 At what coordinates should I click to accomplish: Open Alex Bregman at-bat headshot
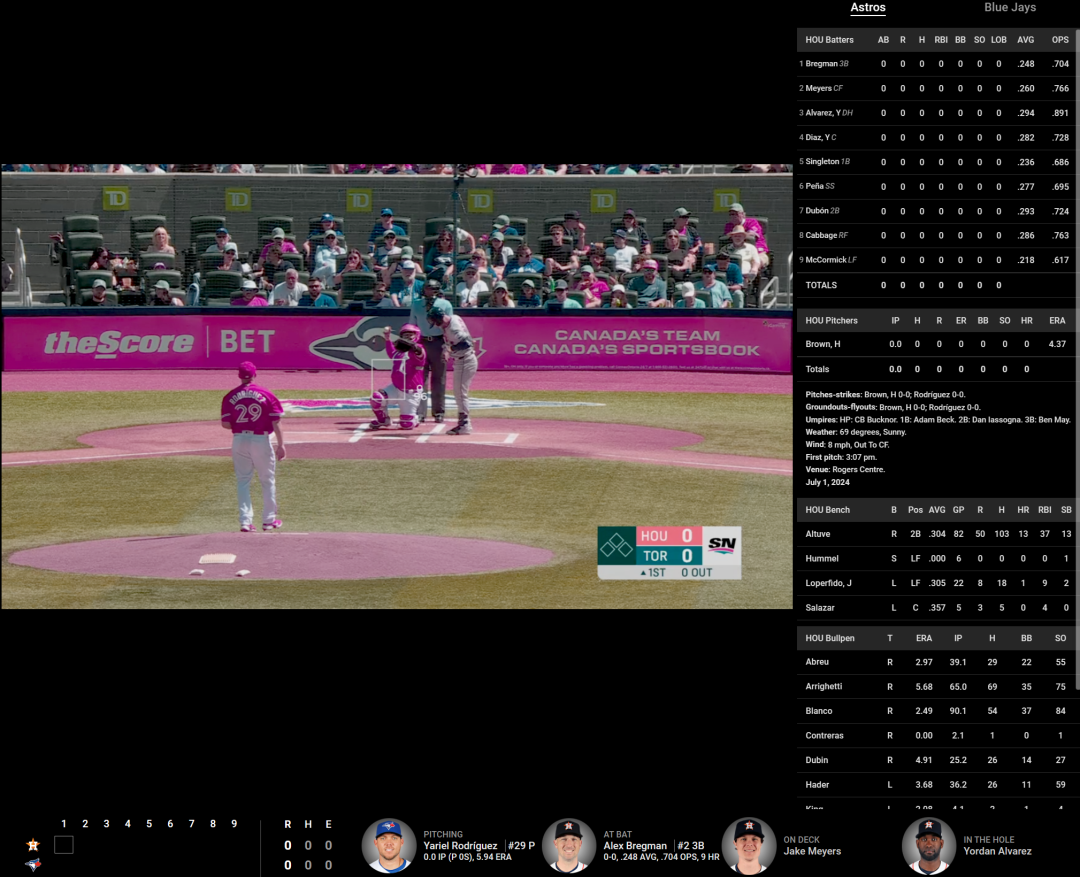click(x=568, y=845)
